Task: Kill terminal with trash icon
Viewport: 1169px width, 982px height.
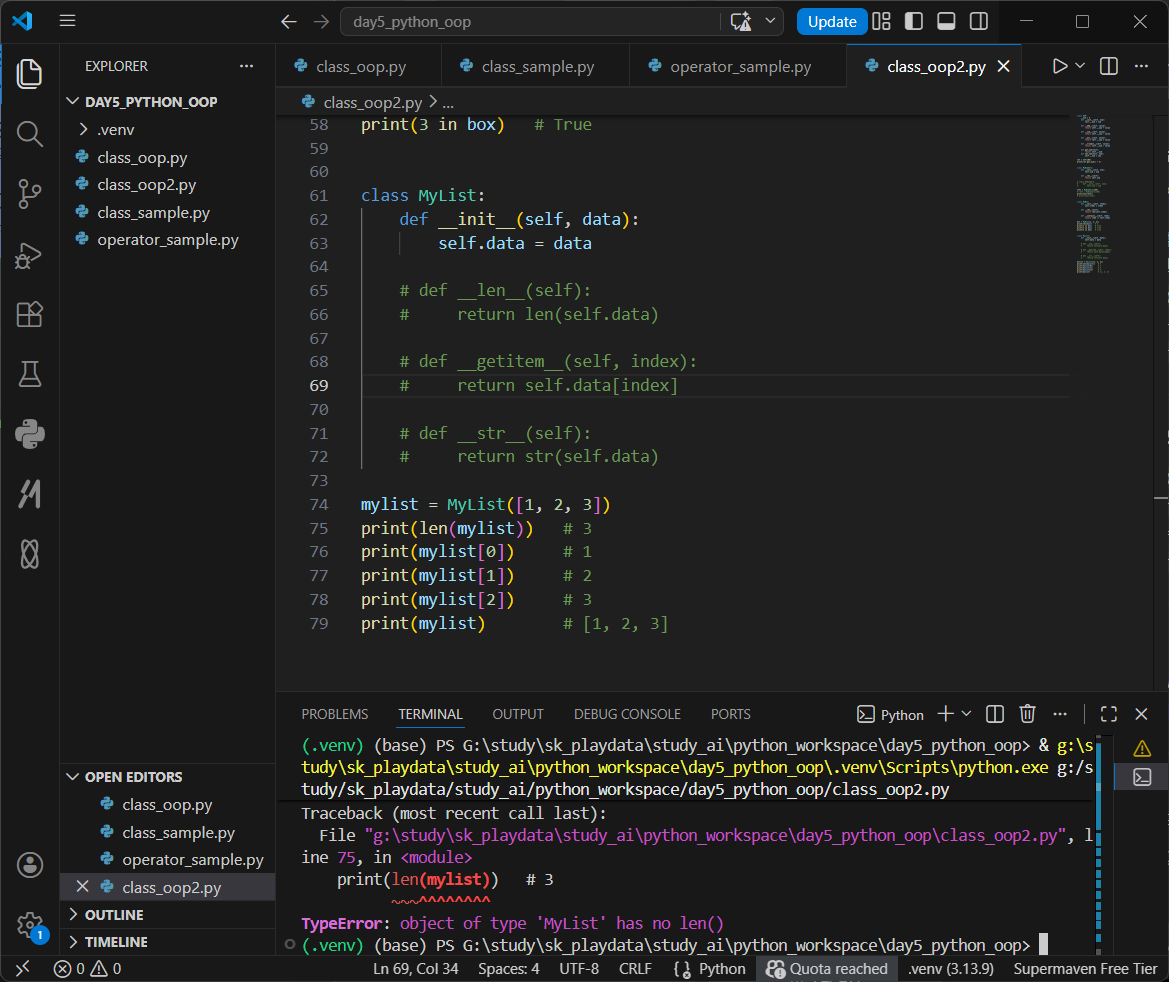Action: tap(1027, 714)
